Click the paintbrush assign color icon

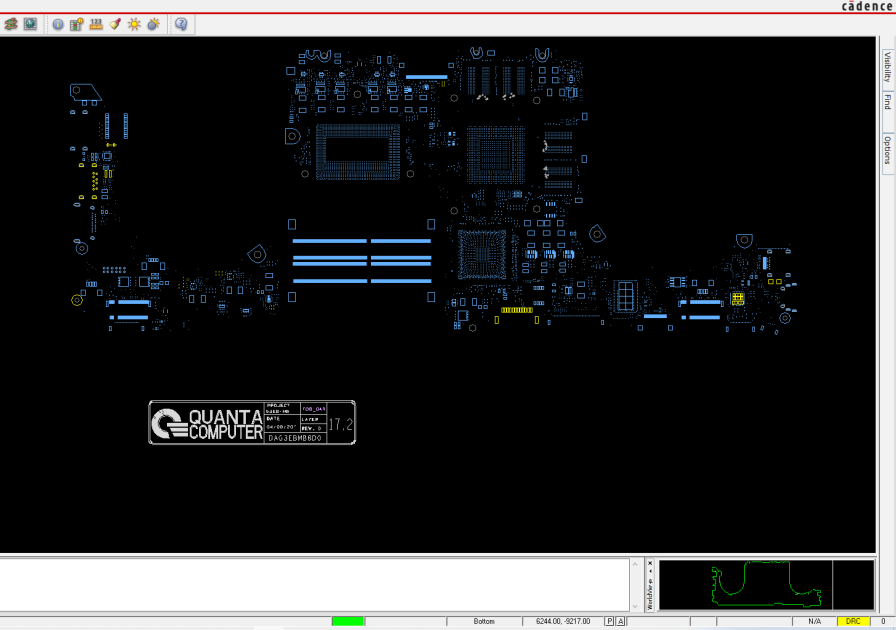coord(115,25)
